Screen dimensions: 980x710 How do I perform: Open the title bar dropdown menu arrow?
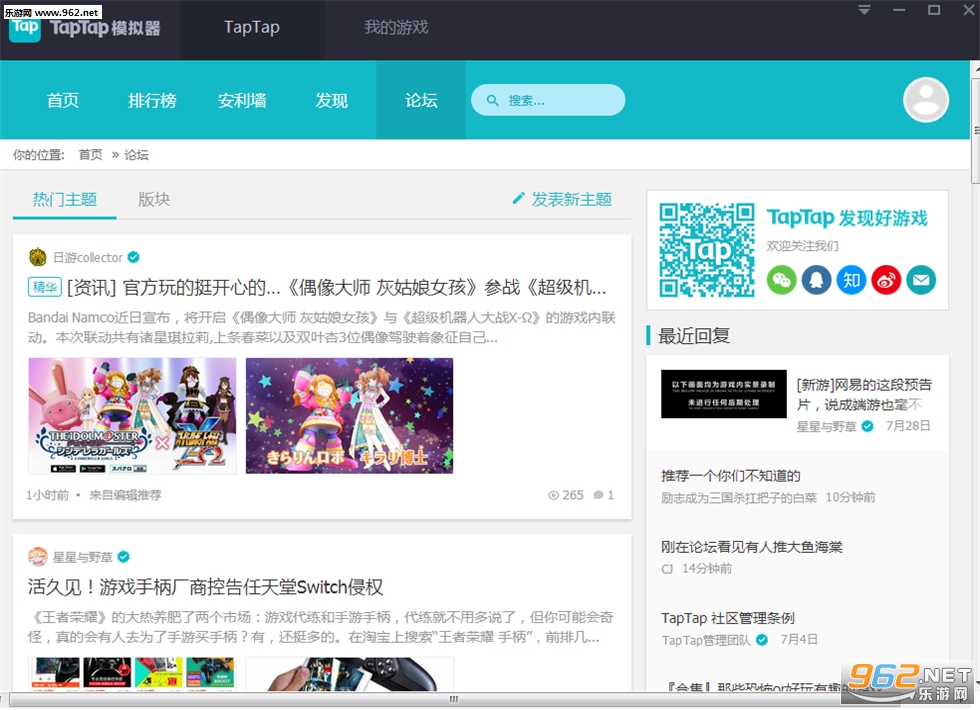[x=864, y=11]
